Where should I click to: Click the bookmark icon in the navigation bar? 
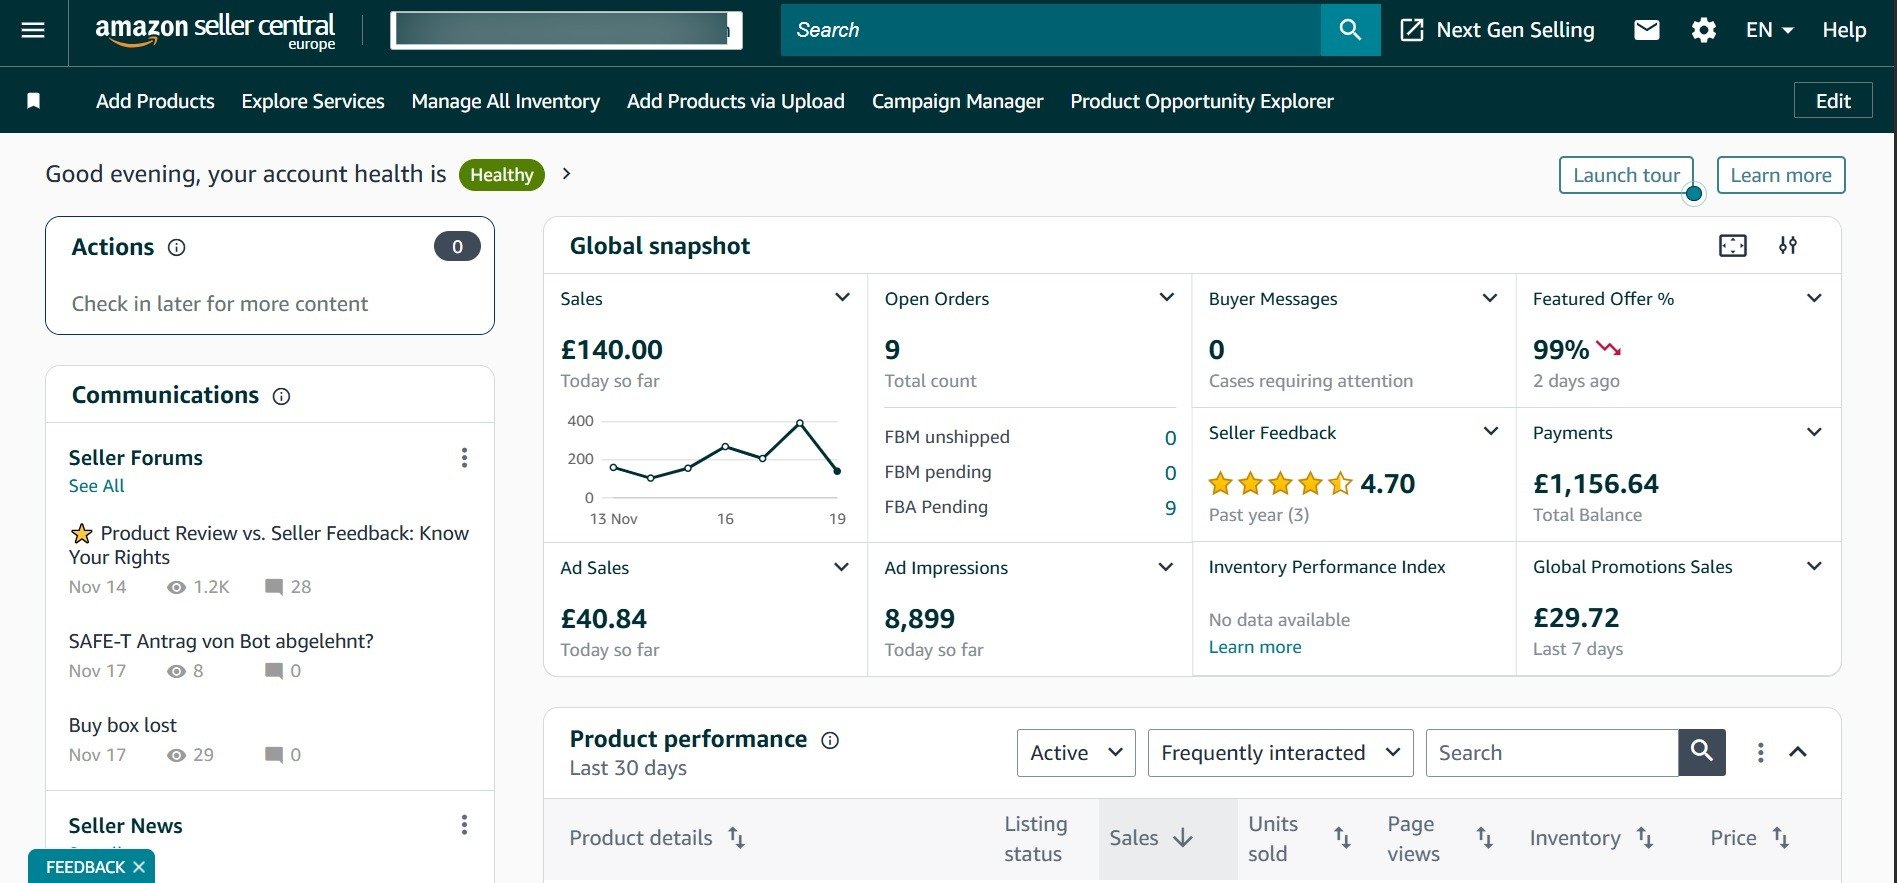click(33, 101)
